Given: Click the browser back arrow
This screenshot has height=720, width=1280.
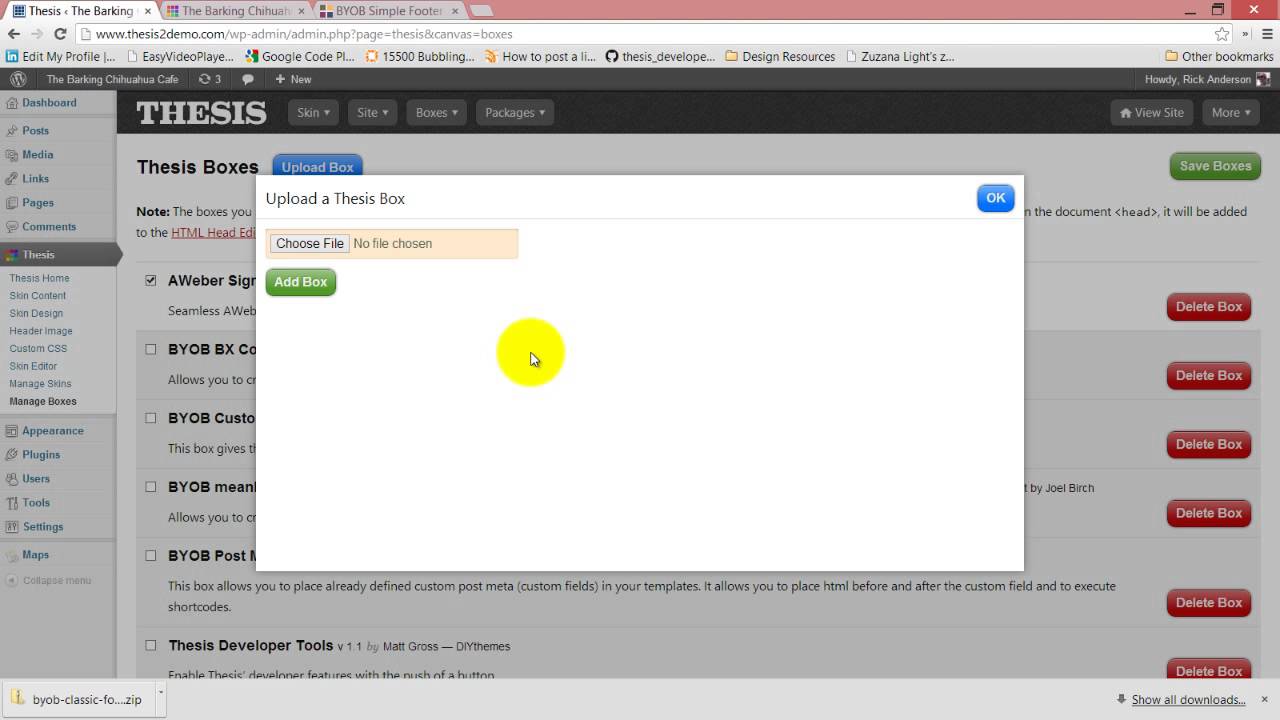Looking at the screenshot, I should (x=14, y=34).
